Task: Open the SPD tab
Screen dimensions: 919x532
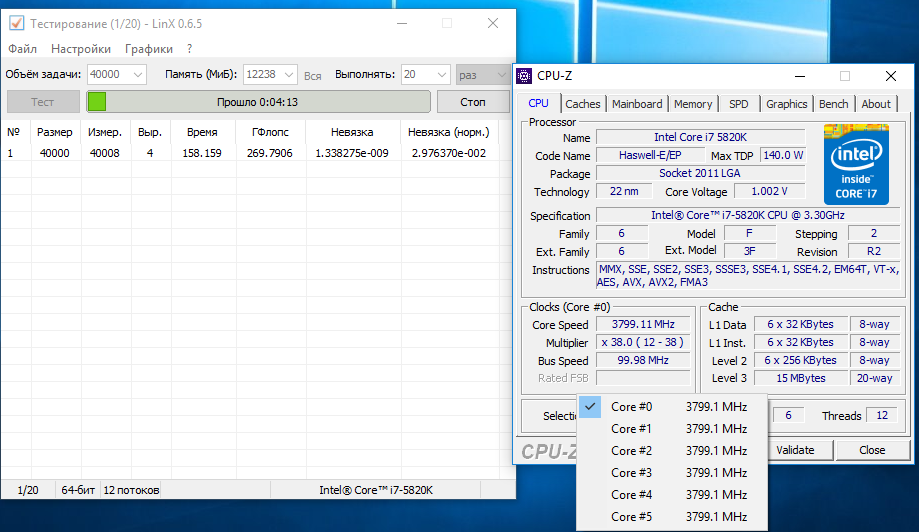Action: tap(738, 104)
